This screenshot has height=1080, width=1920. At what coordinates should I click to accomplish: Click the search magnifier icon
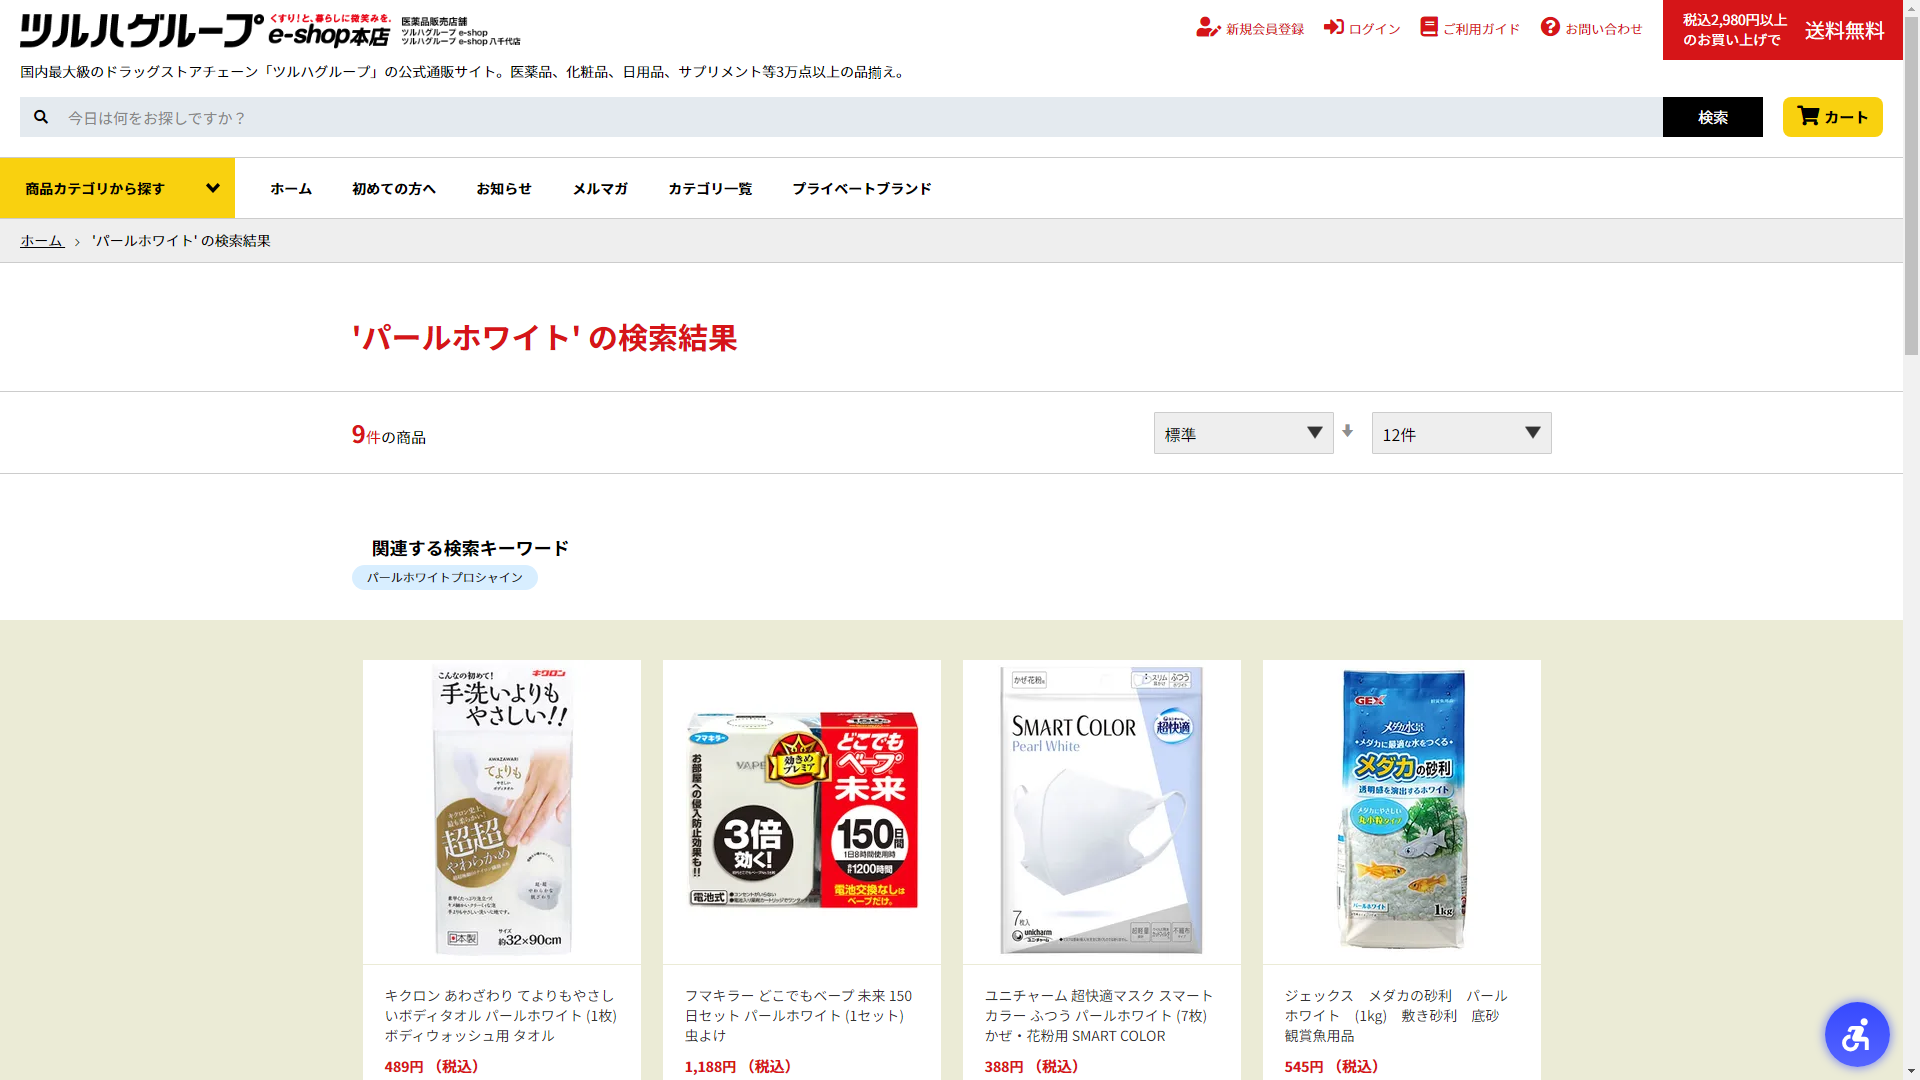pyautogui.click(x=41, y=117)
